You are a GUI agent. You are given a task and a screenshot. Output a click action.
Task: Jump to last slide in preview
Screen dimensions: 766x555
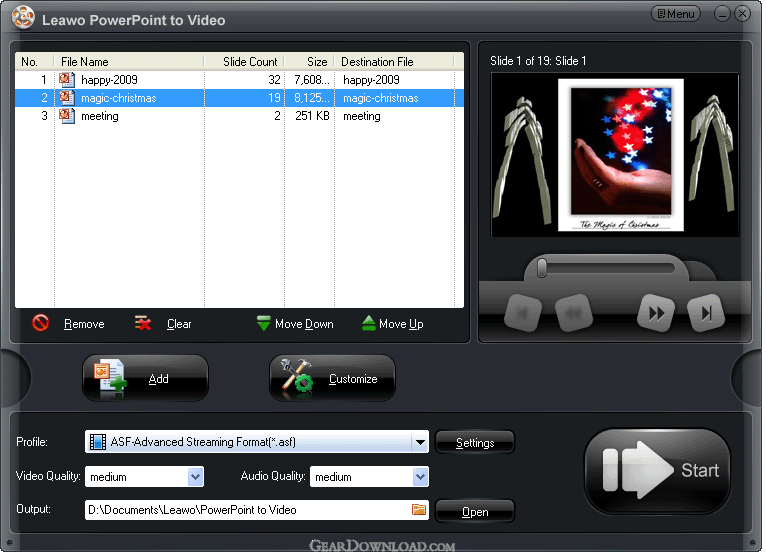[708, 315]
